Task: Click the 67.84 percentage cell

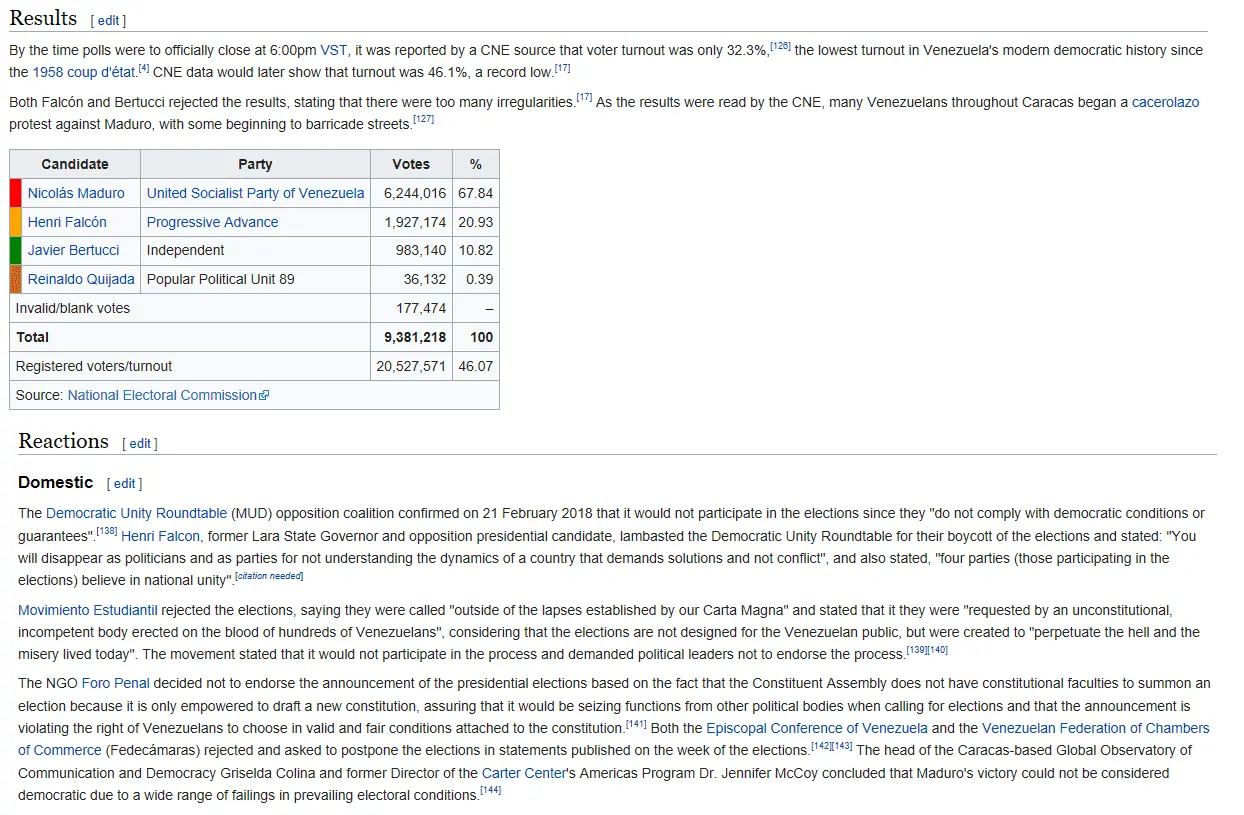Action: pyautogui.click(x=476, y=193)
